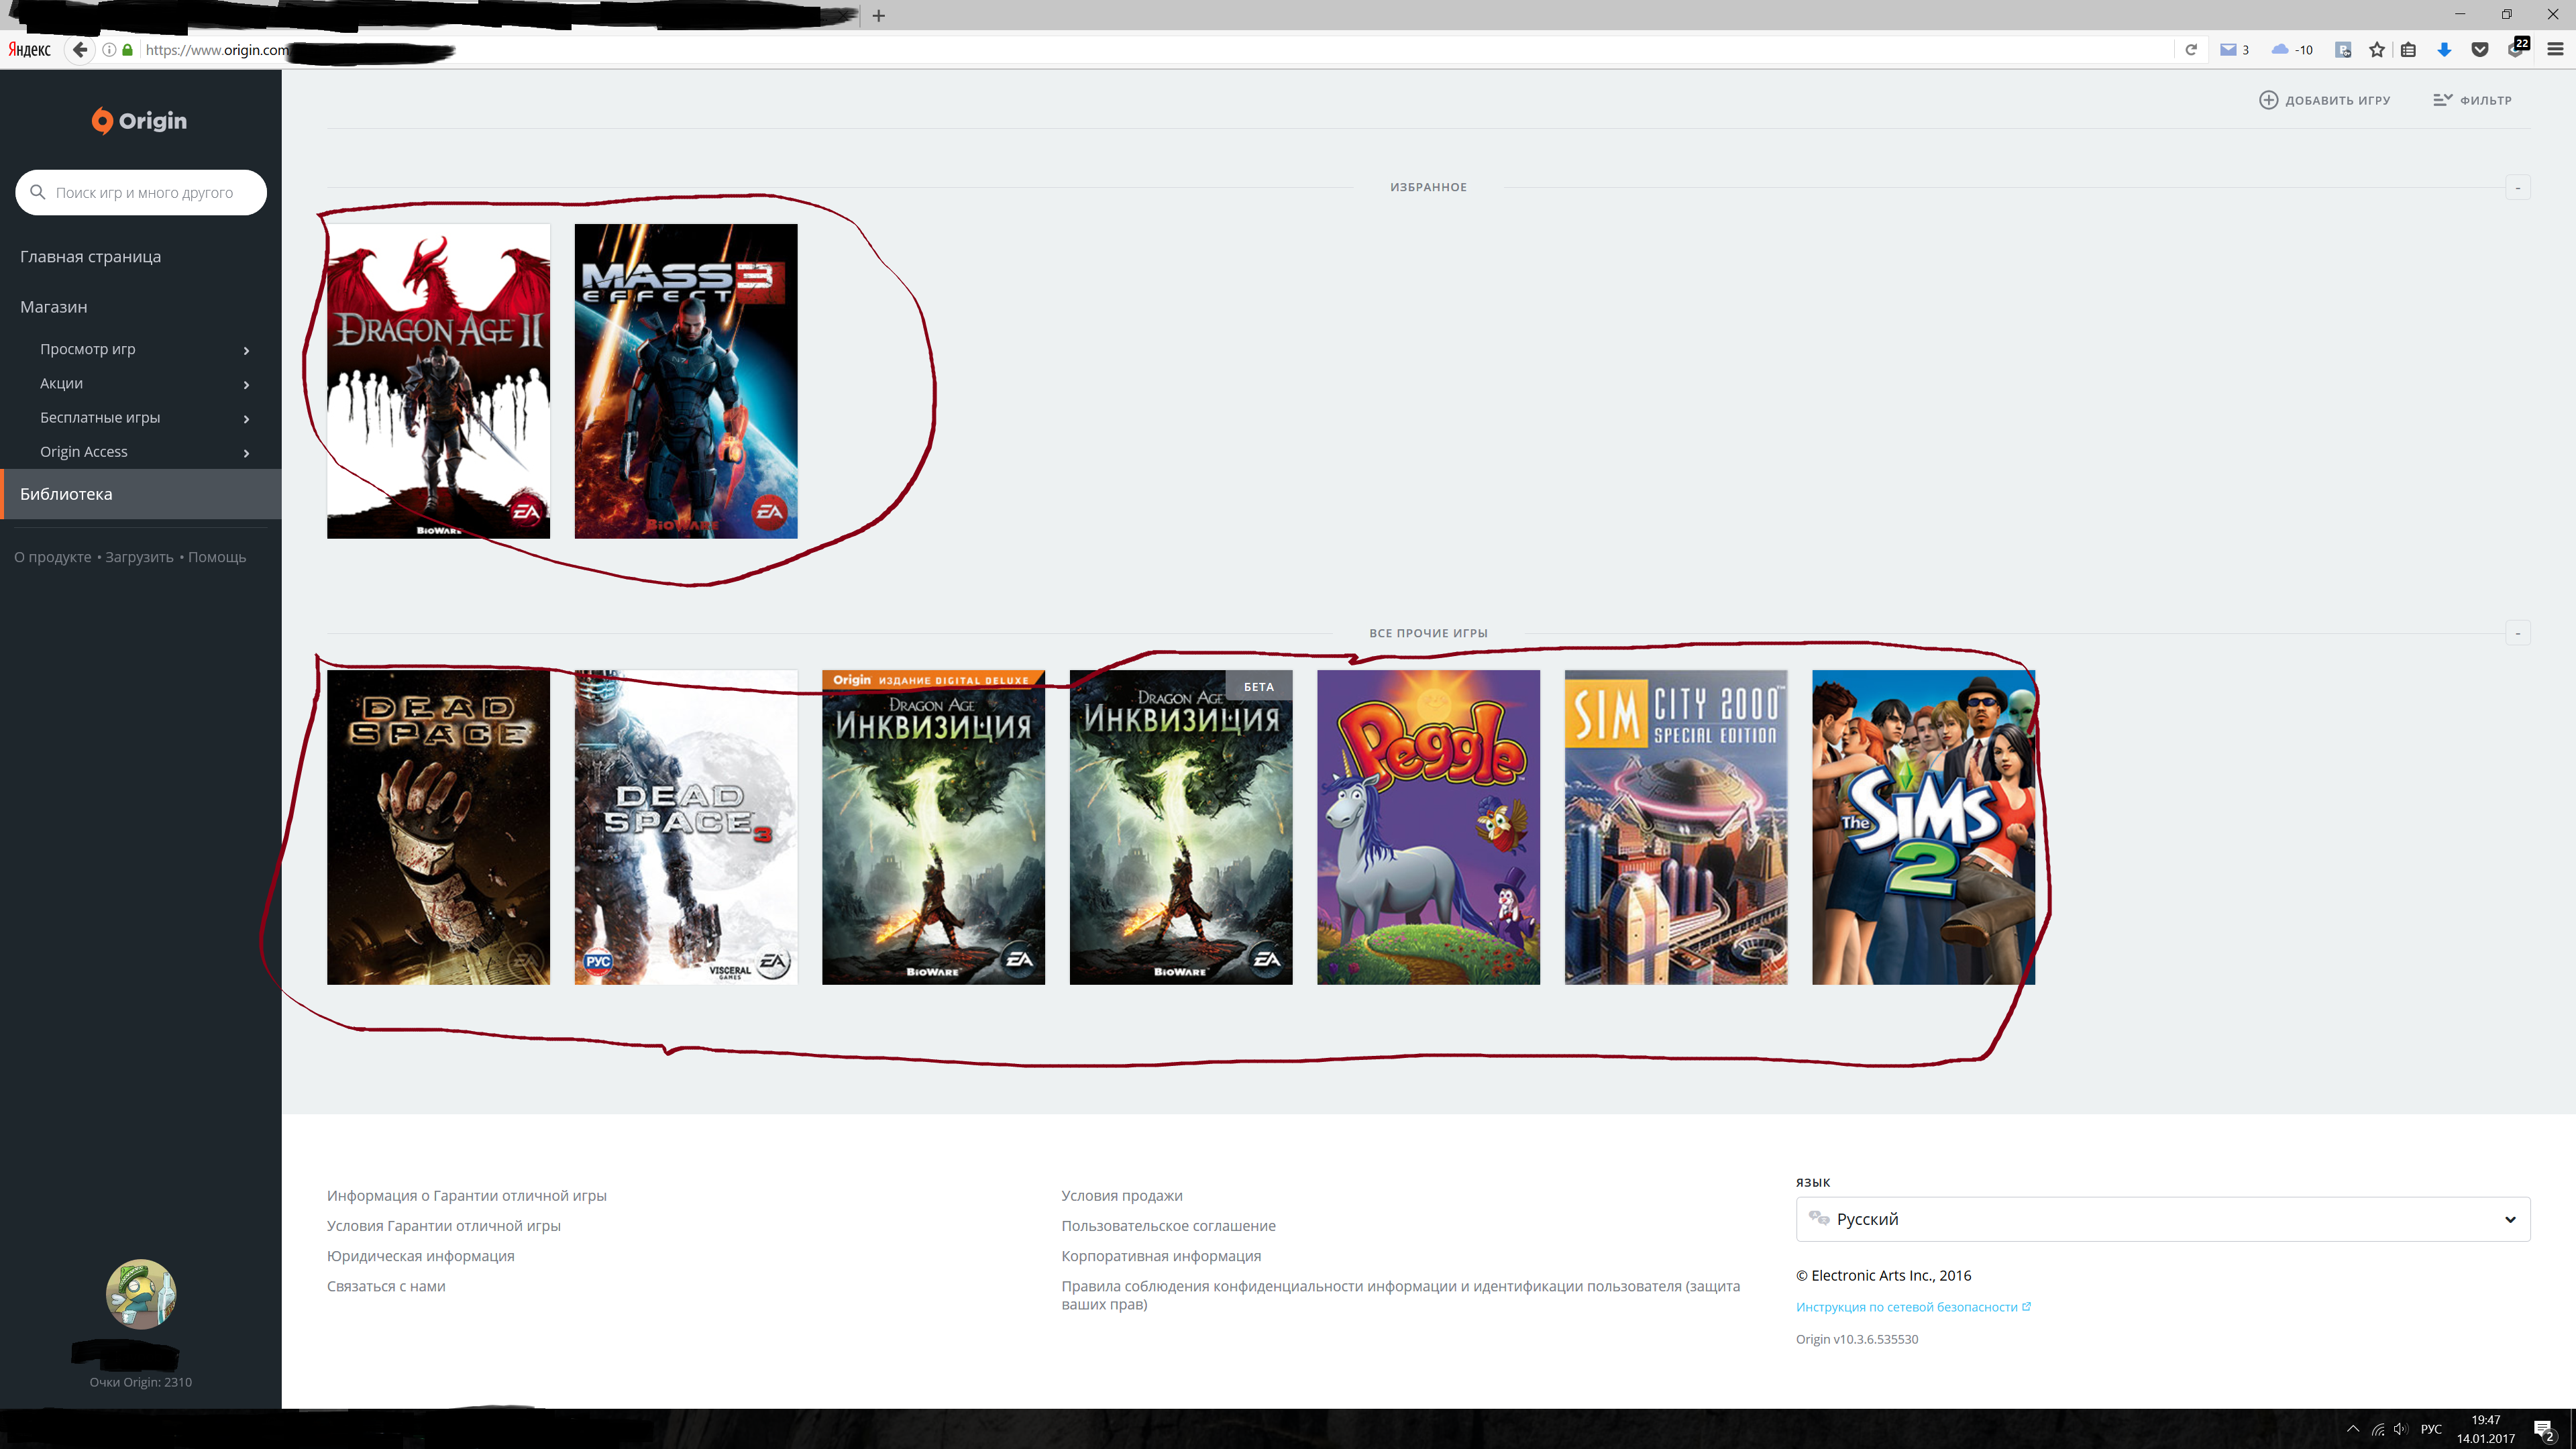The width and height of the screenshot is (2576, 1449).
Task: Open 'Связаться с нами' footer link
Action: click(386, 1286)
